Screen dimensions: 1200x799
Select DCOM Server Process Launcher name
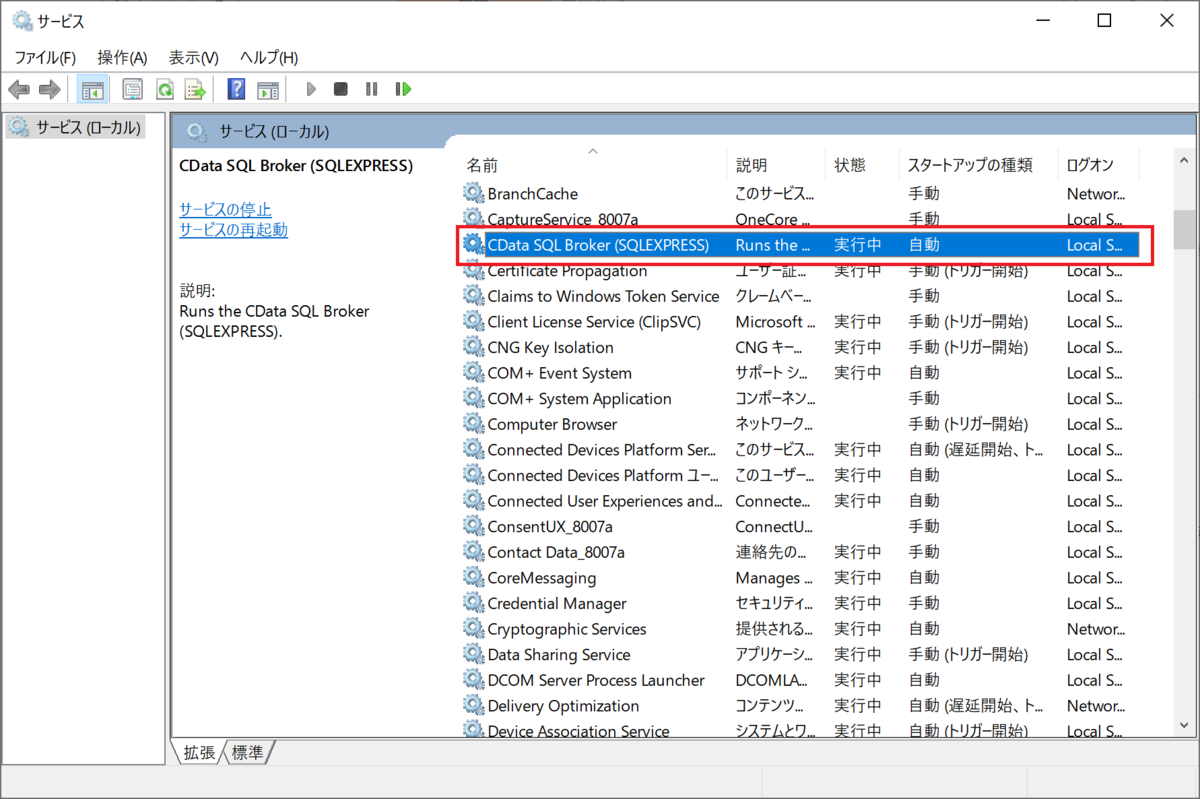[596, 680]
